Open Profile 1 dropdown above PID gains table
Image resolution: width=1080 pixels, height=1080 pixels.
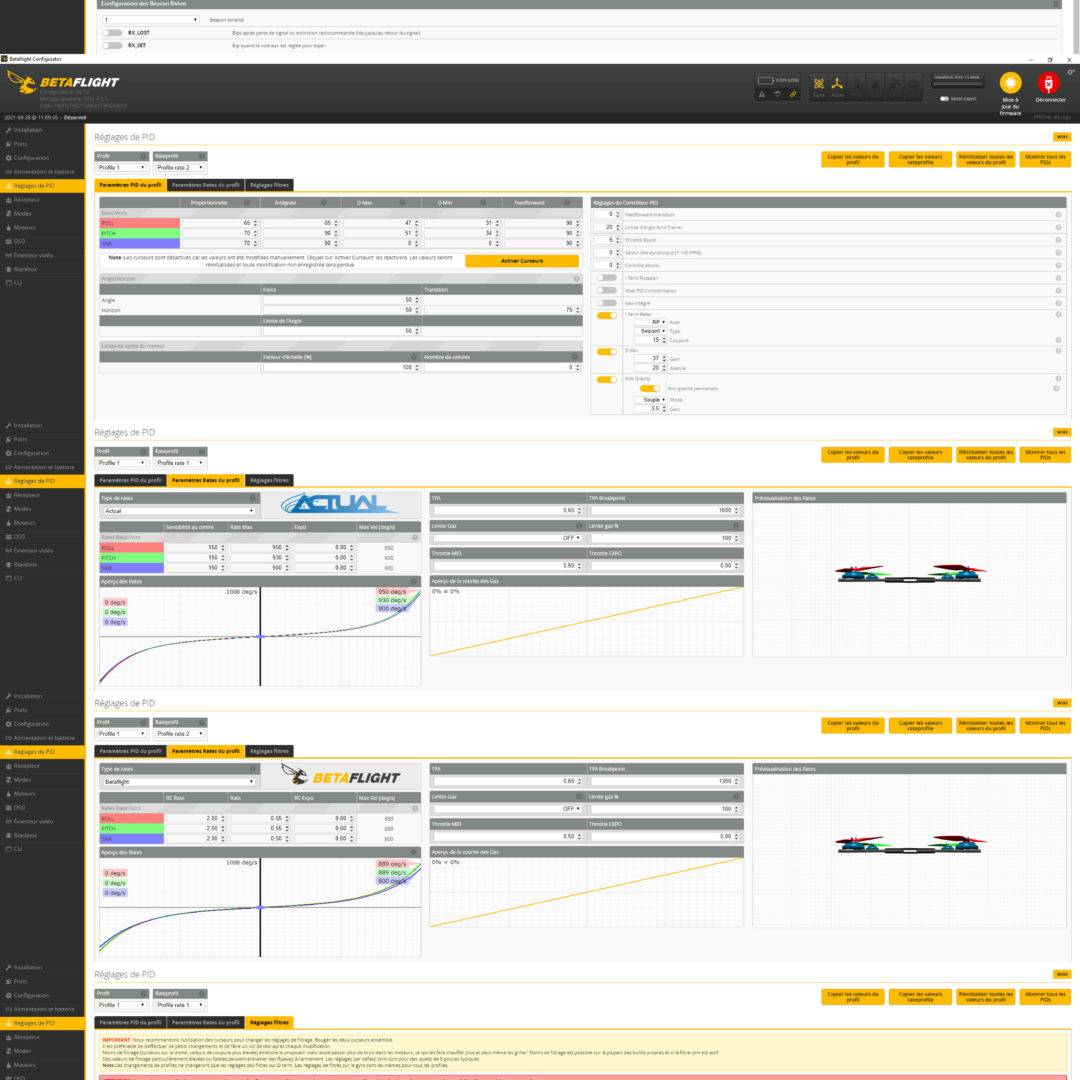click(x=121, y=167)
